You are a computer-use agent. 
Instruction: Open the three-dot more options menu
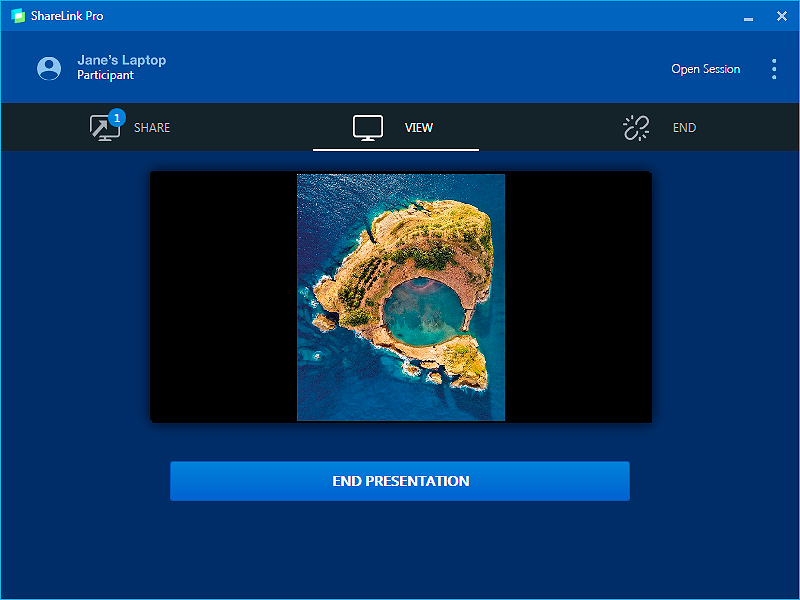(x=773, y=69)
